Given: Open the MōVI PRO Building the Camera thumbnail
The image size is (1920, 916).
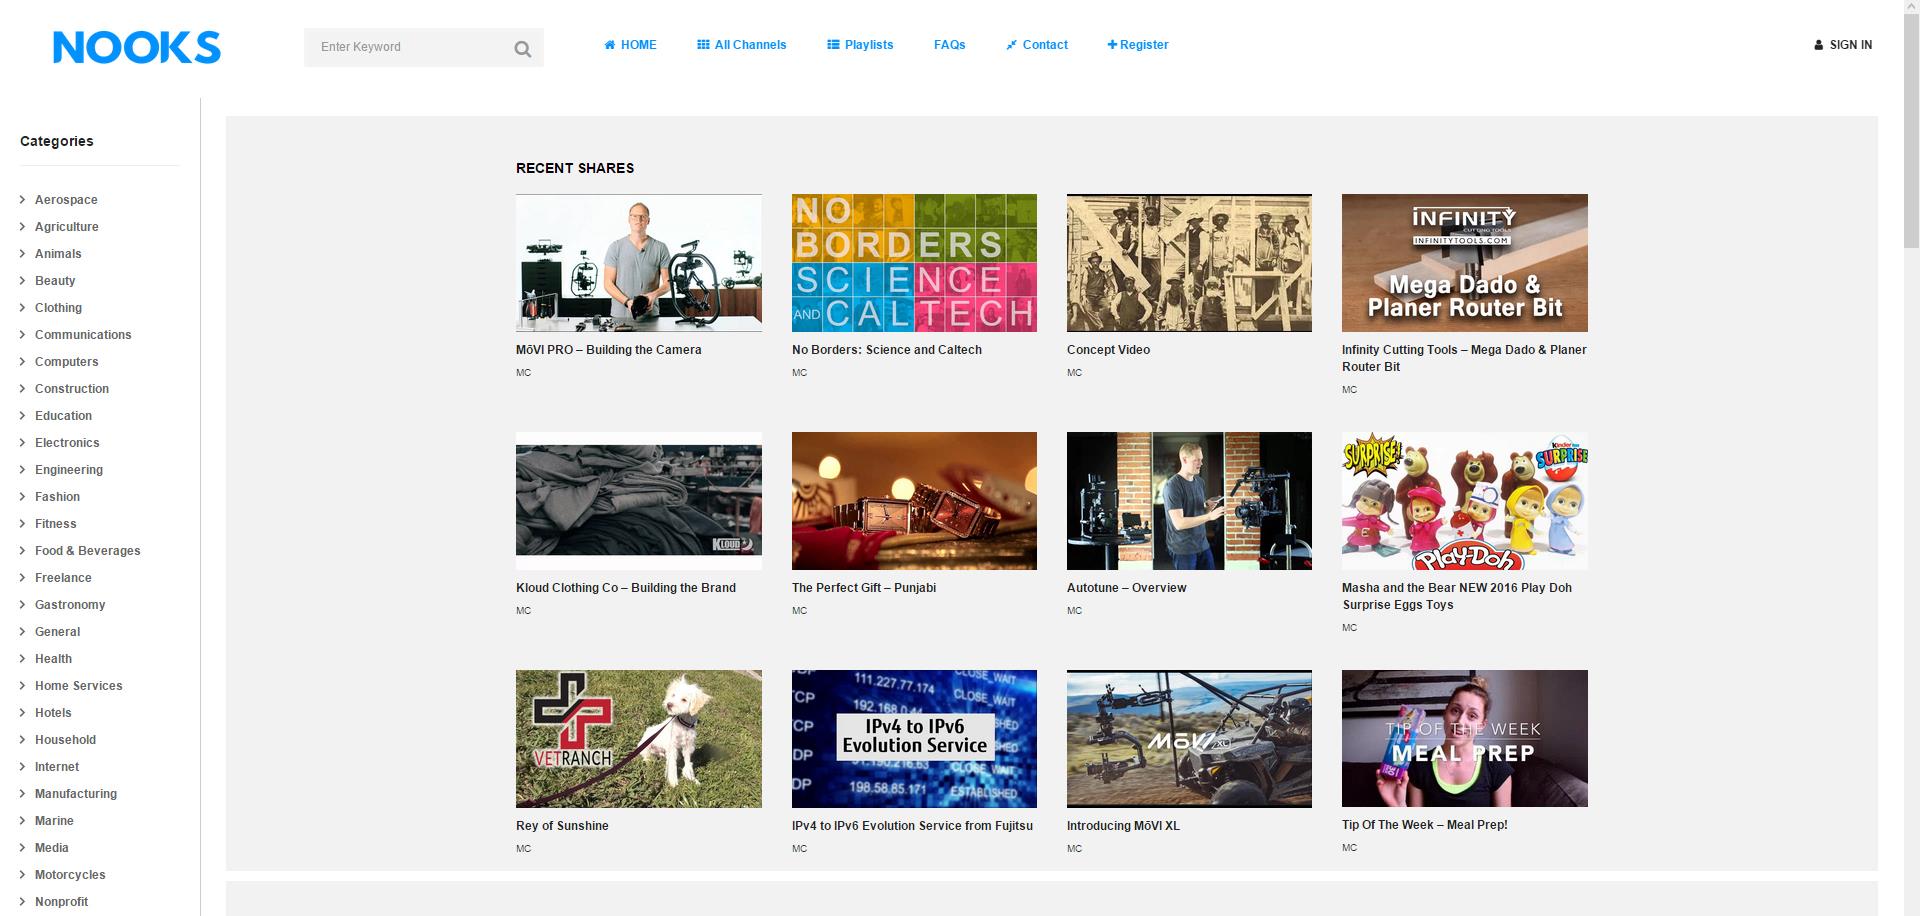Looking at the screenshot, I should pos(639,263).
